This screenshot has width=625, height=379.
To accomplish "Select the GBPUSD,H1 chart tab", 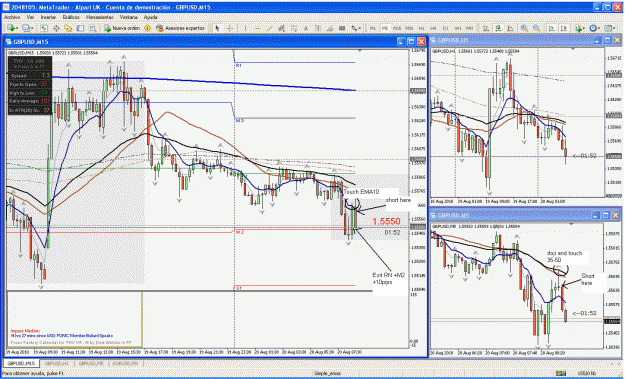I will (x=57, y=363).
